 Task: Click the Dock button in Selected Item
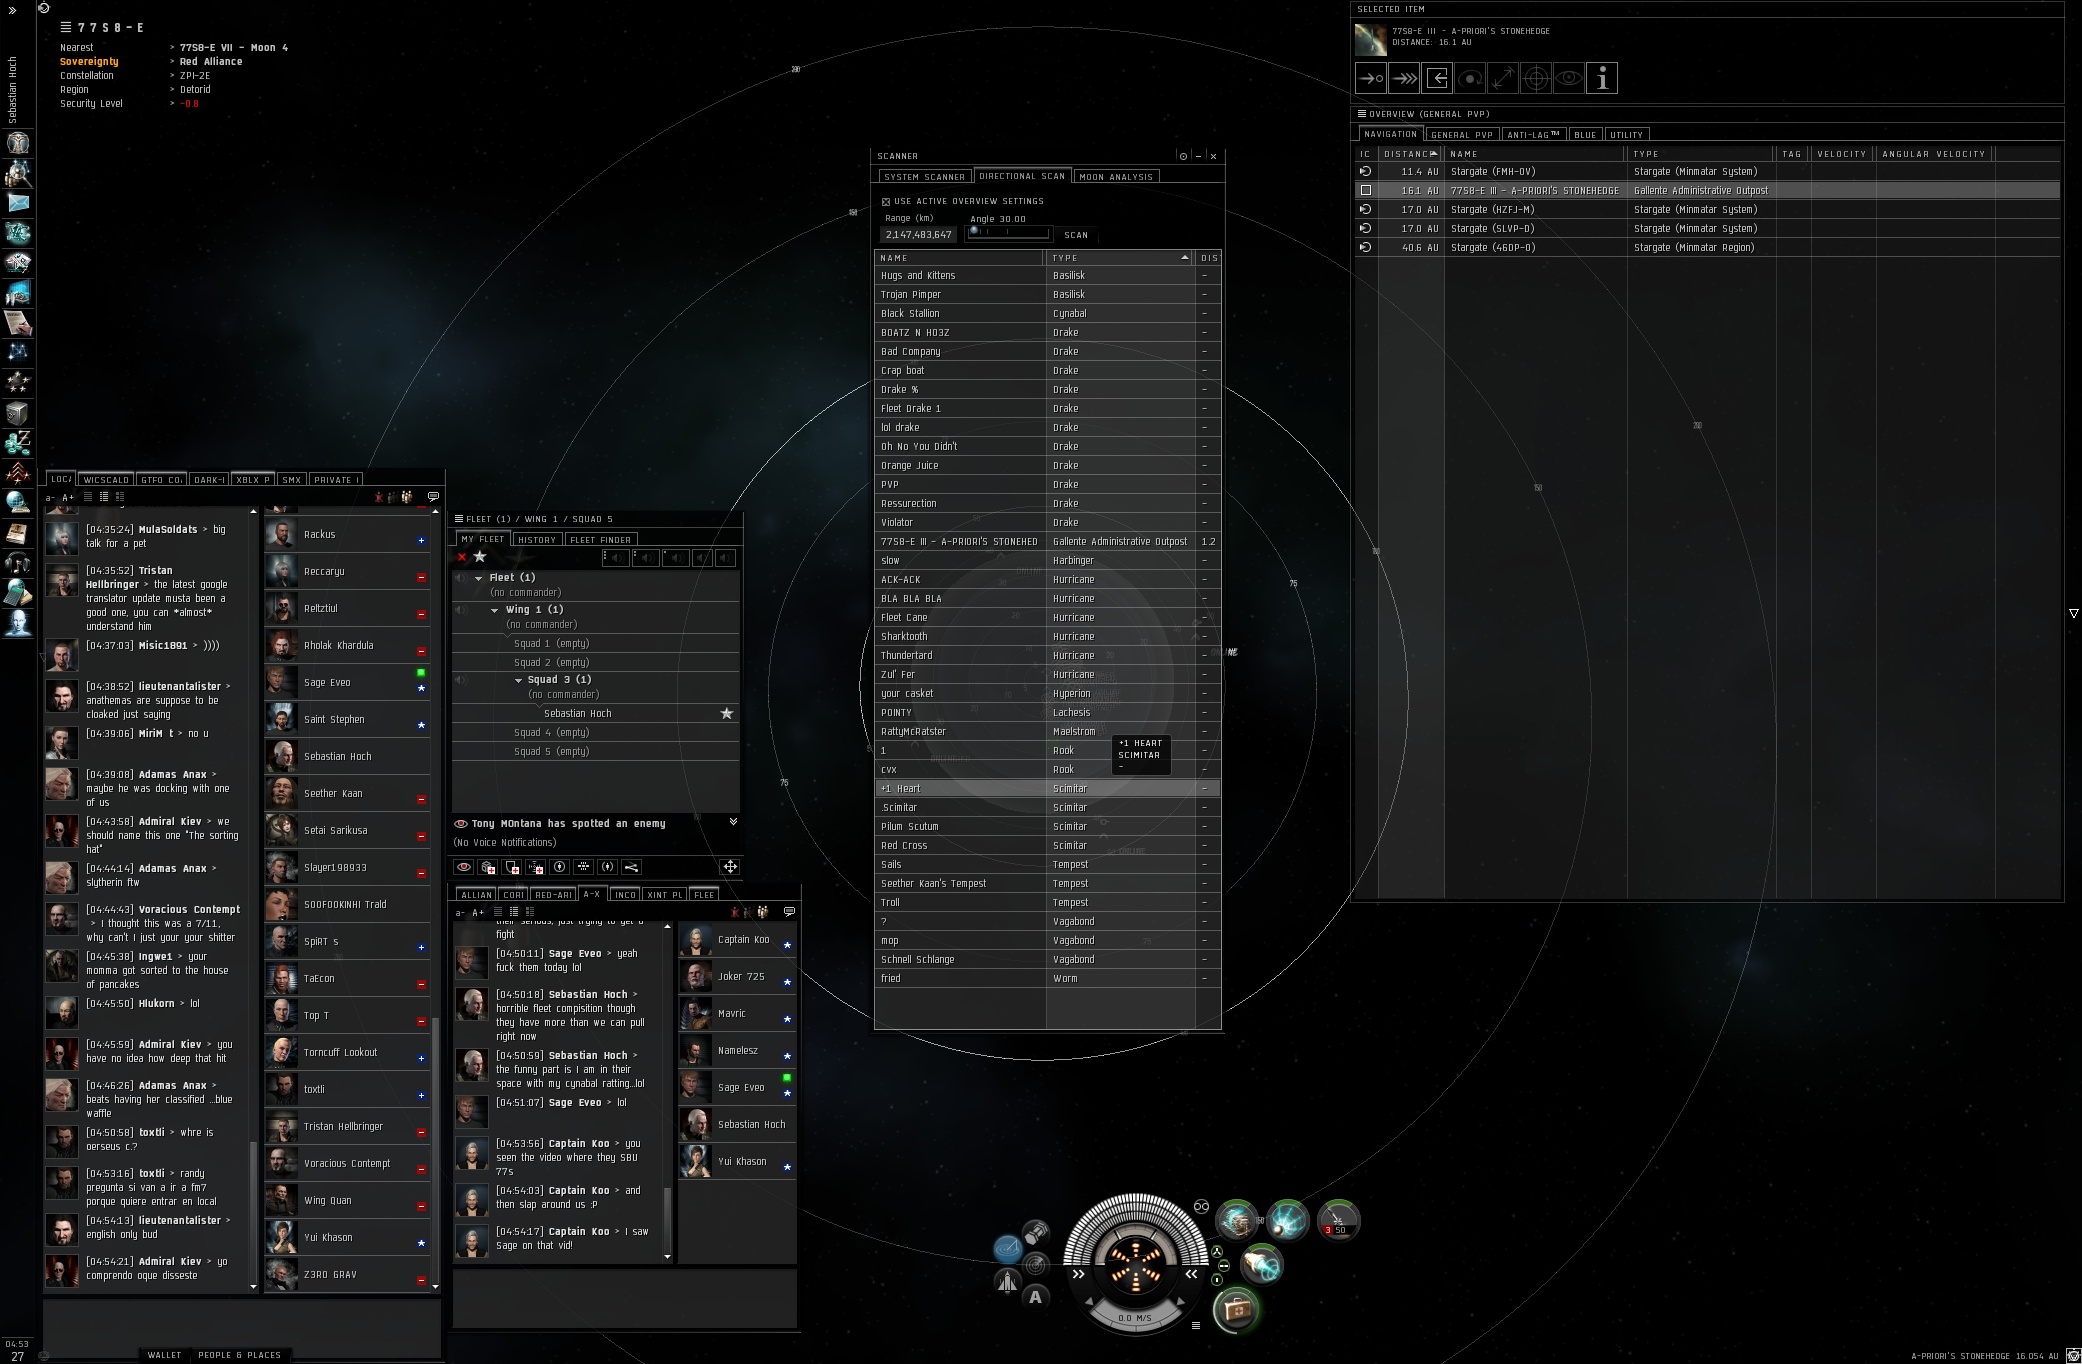tap(1437, 78)
